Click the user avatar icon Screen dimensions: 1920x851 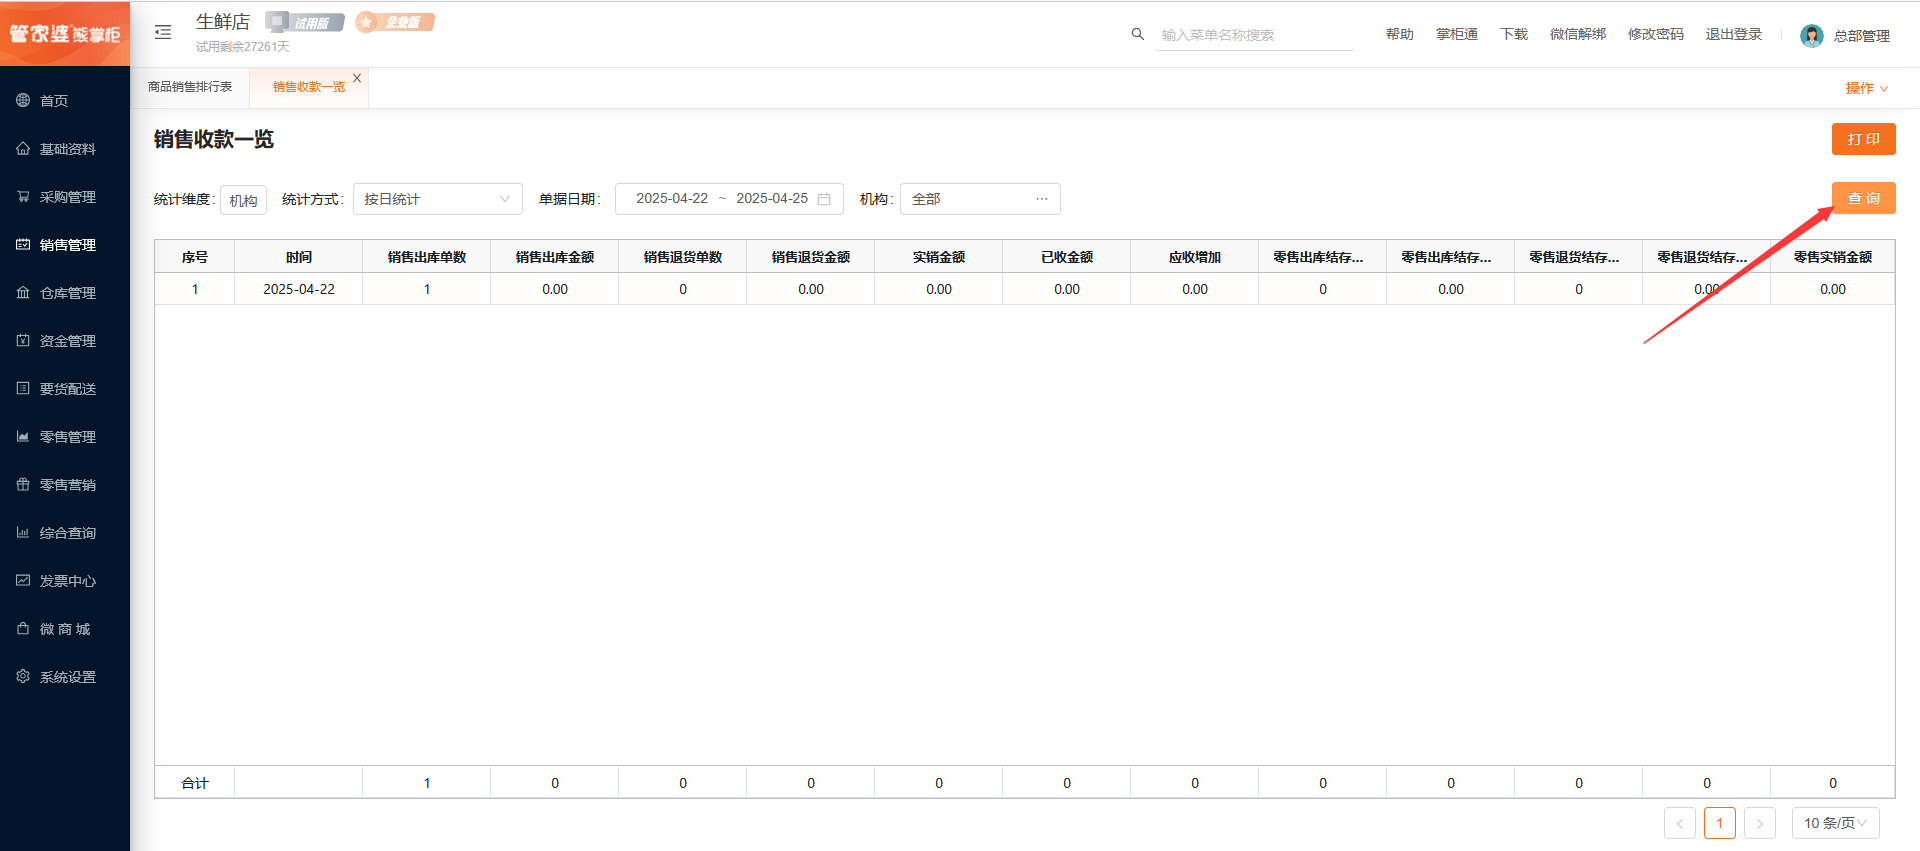tap(1811, 36)
